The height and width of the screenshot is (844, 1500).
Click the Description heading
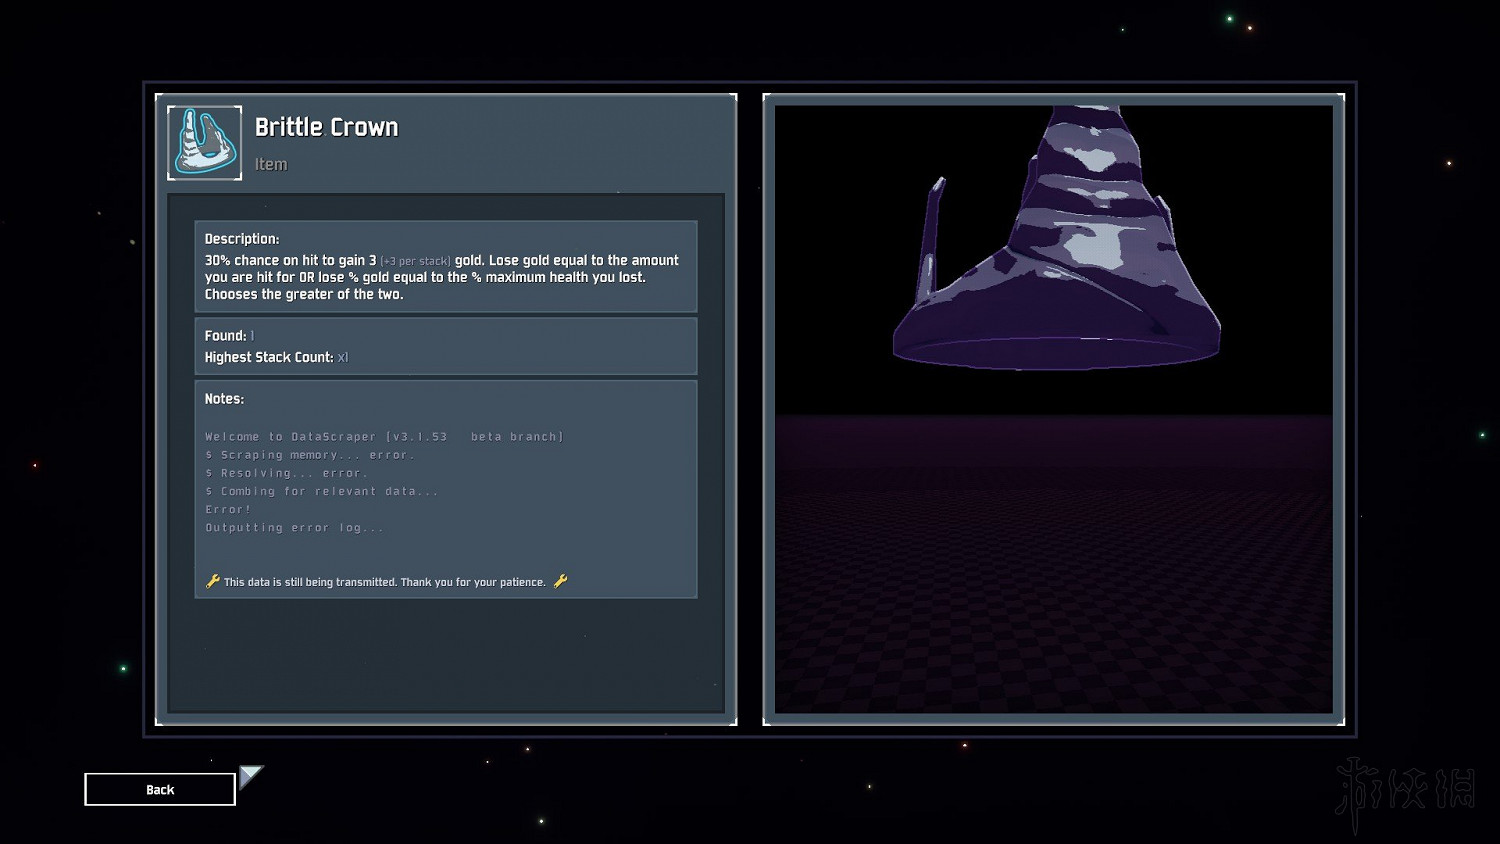tap(242, 239)
